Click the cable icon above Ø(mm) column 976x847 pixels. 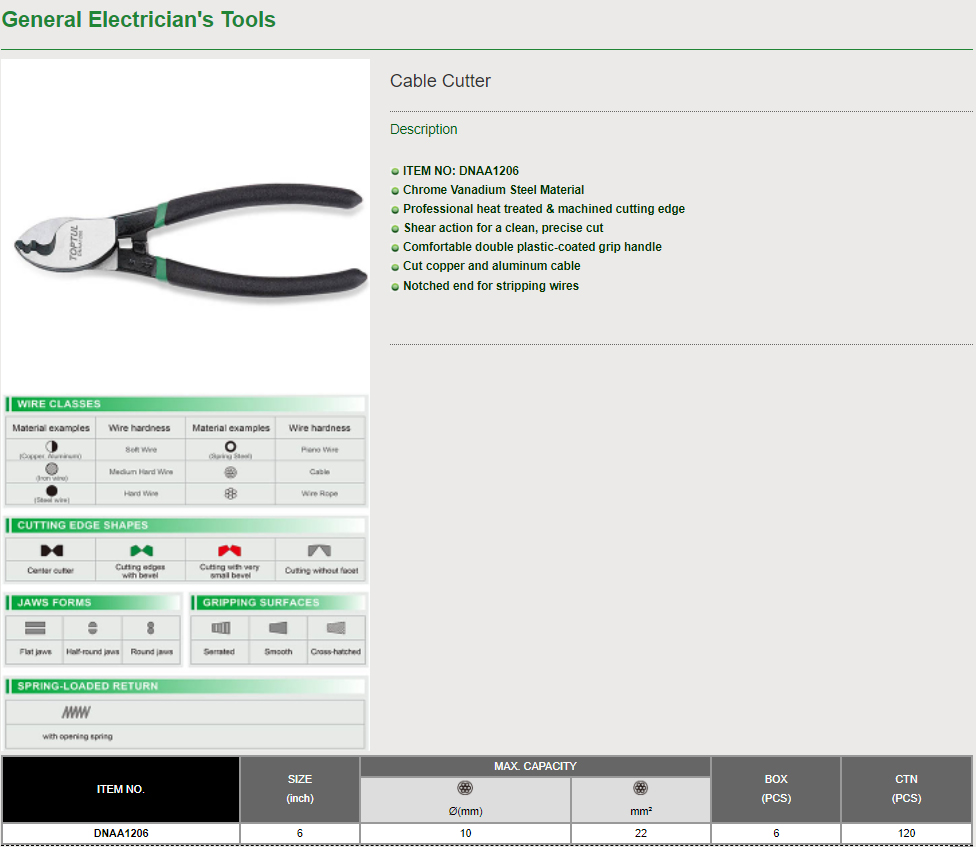465,788
